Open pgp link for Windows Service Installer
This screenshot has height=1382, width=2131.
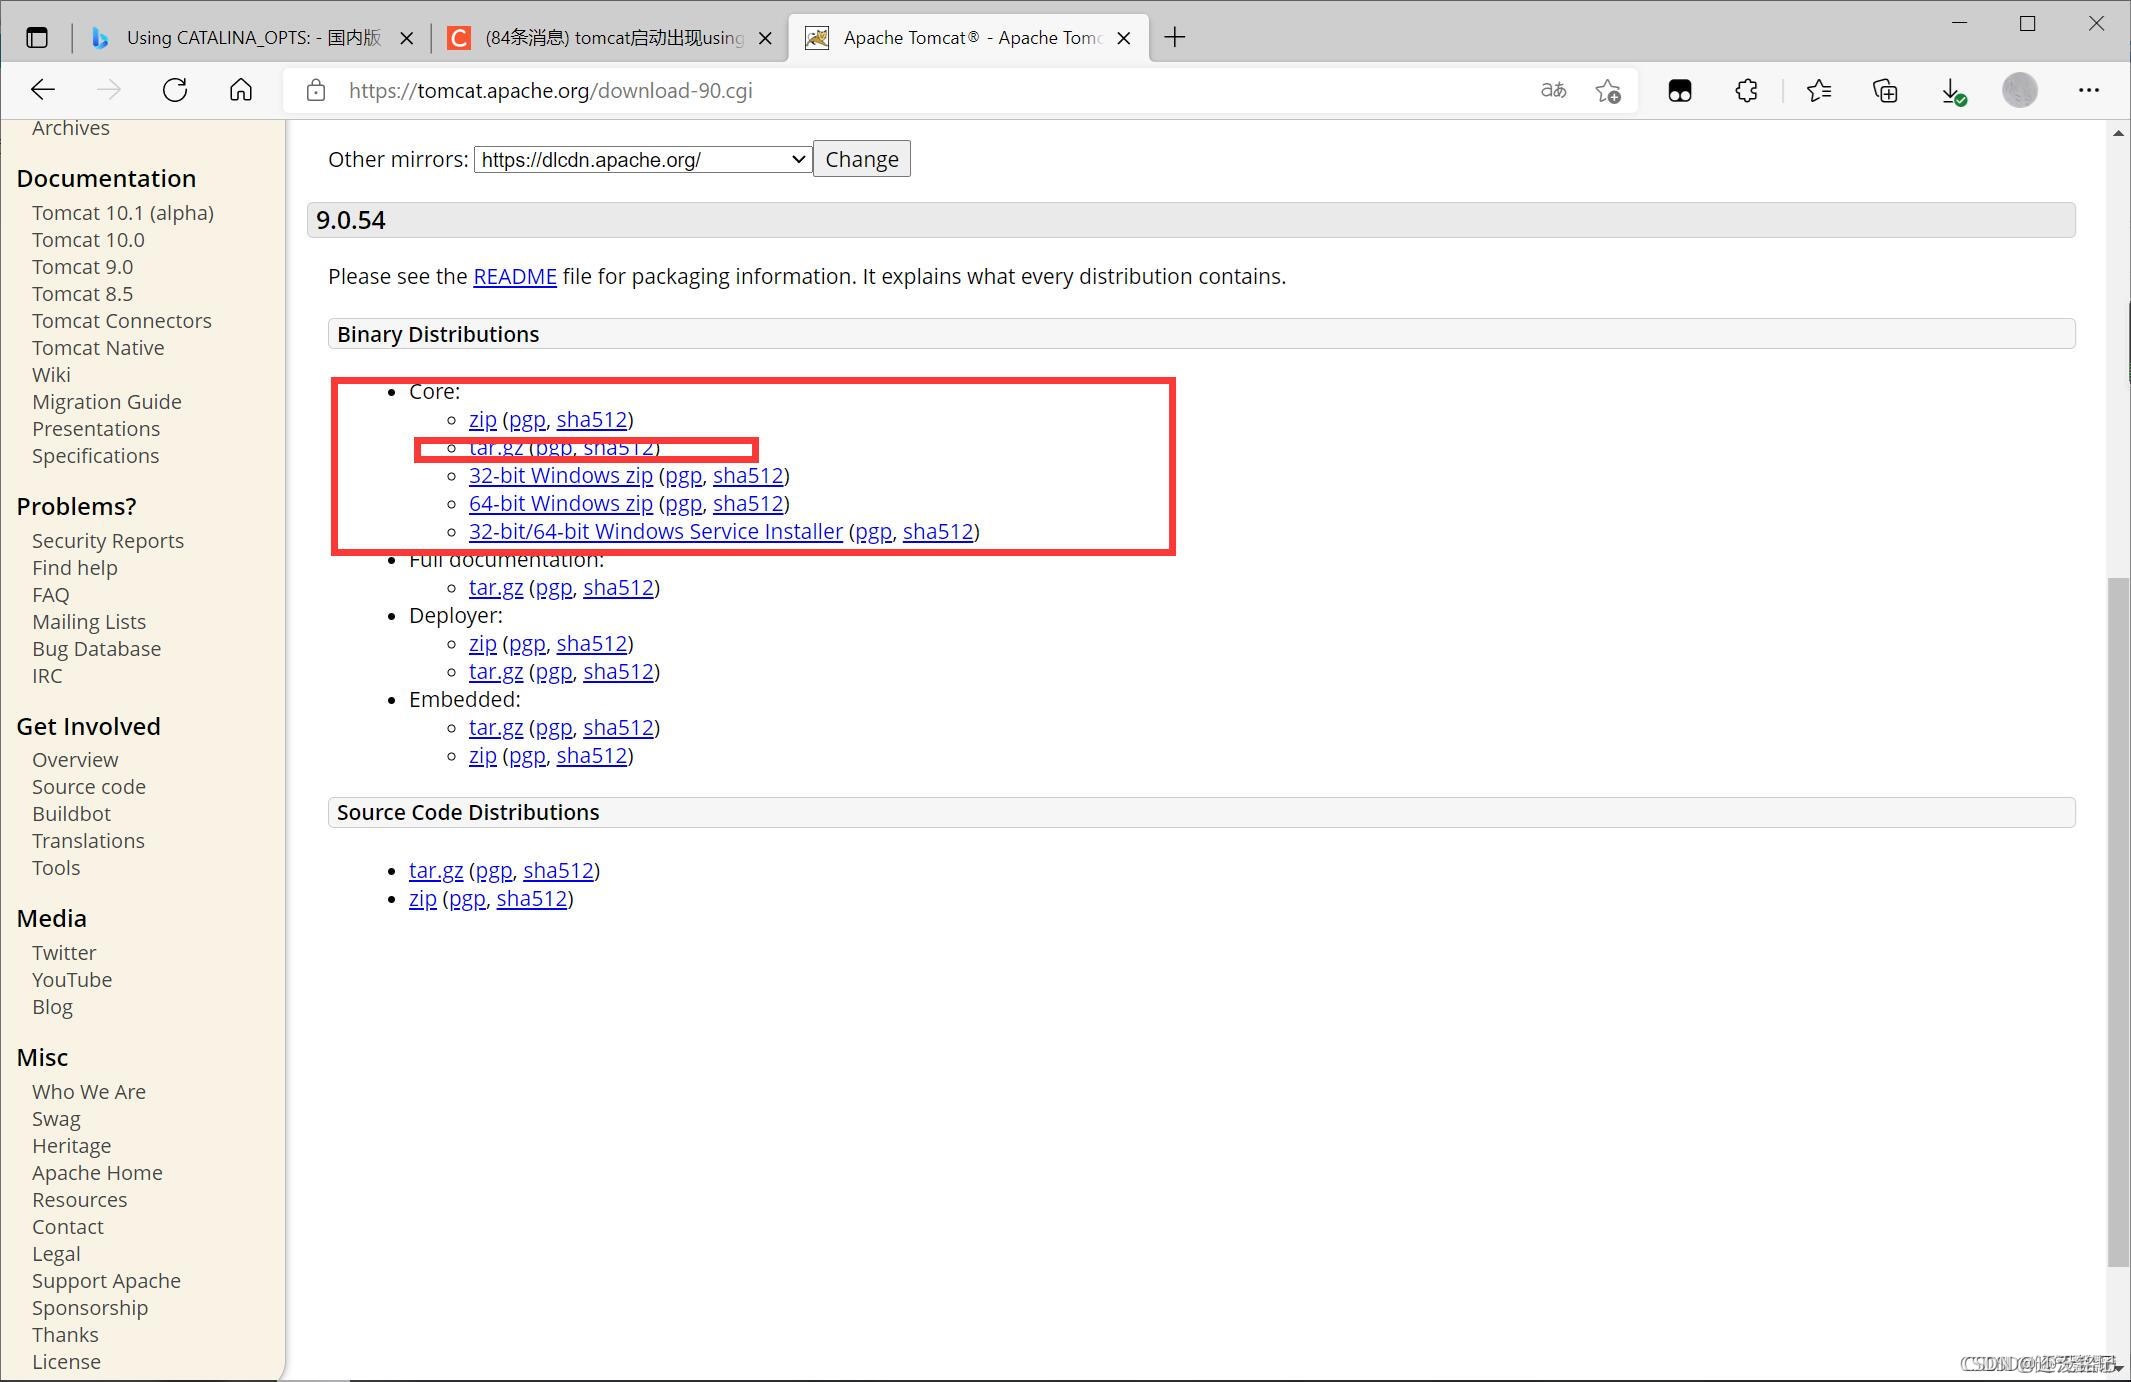pos(874,532)
